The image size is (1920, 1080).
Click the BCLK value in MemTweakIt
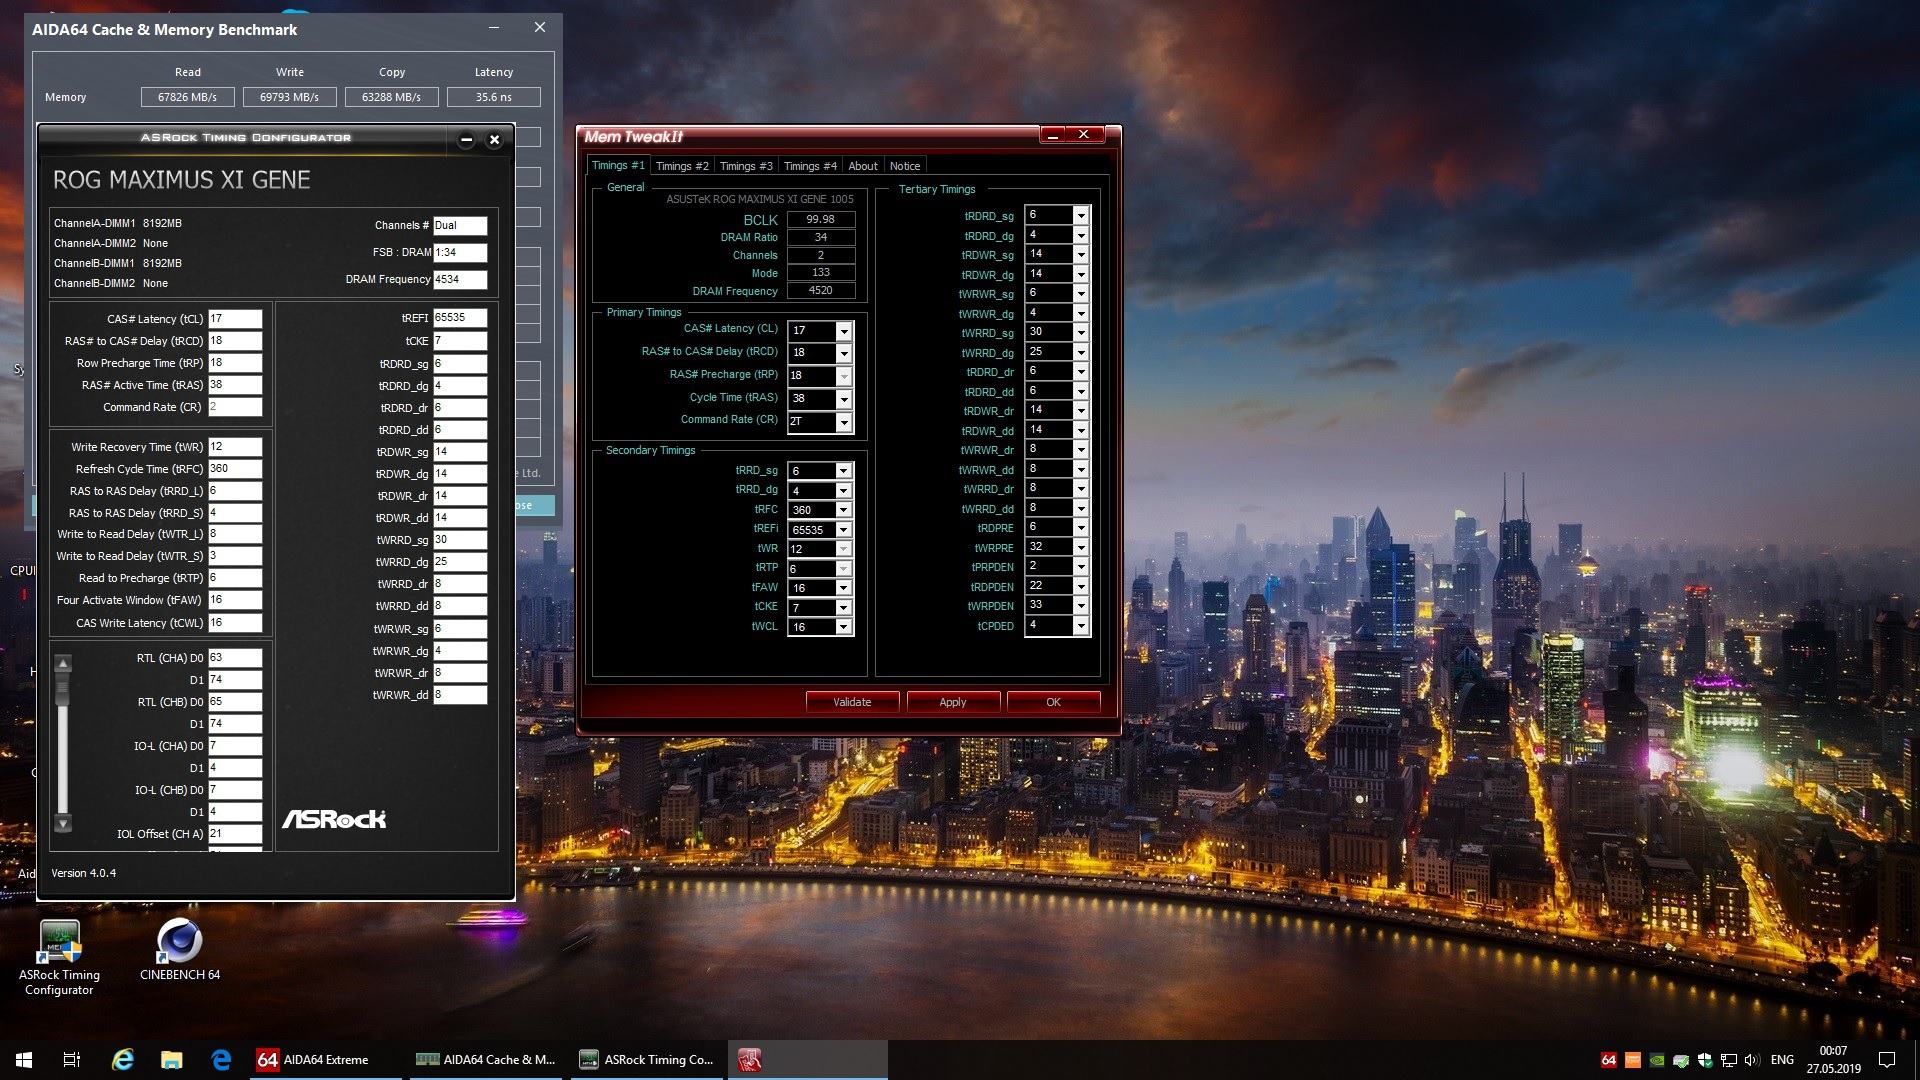click(821, 219)
